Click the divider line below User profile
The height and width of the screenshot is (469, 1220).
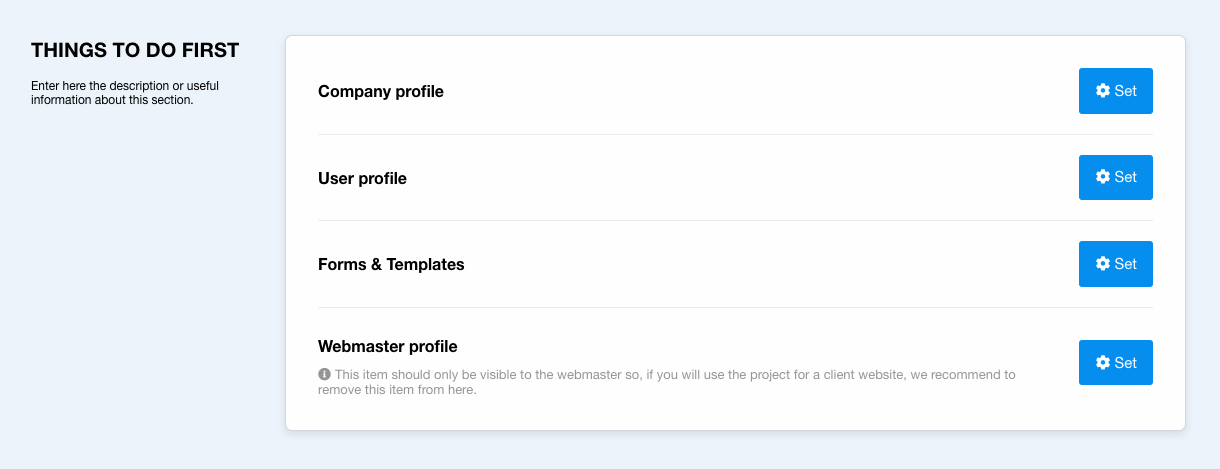(735, 220)
